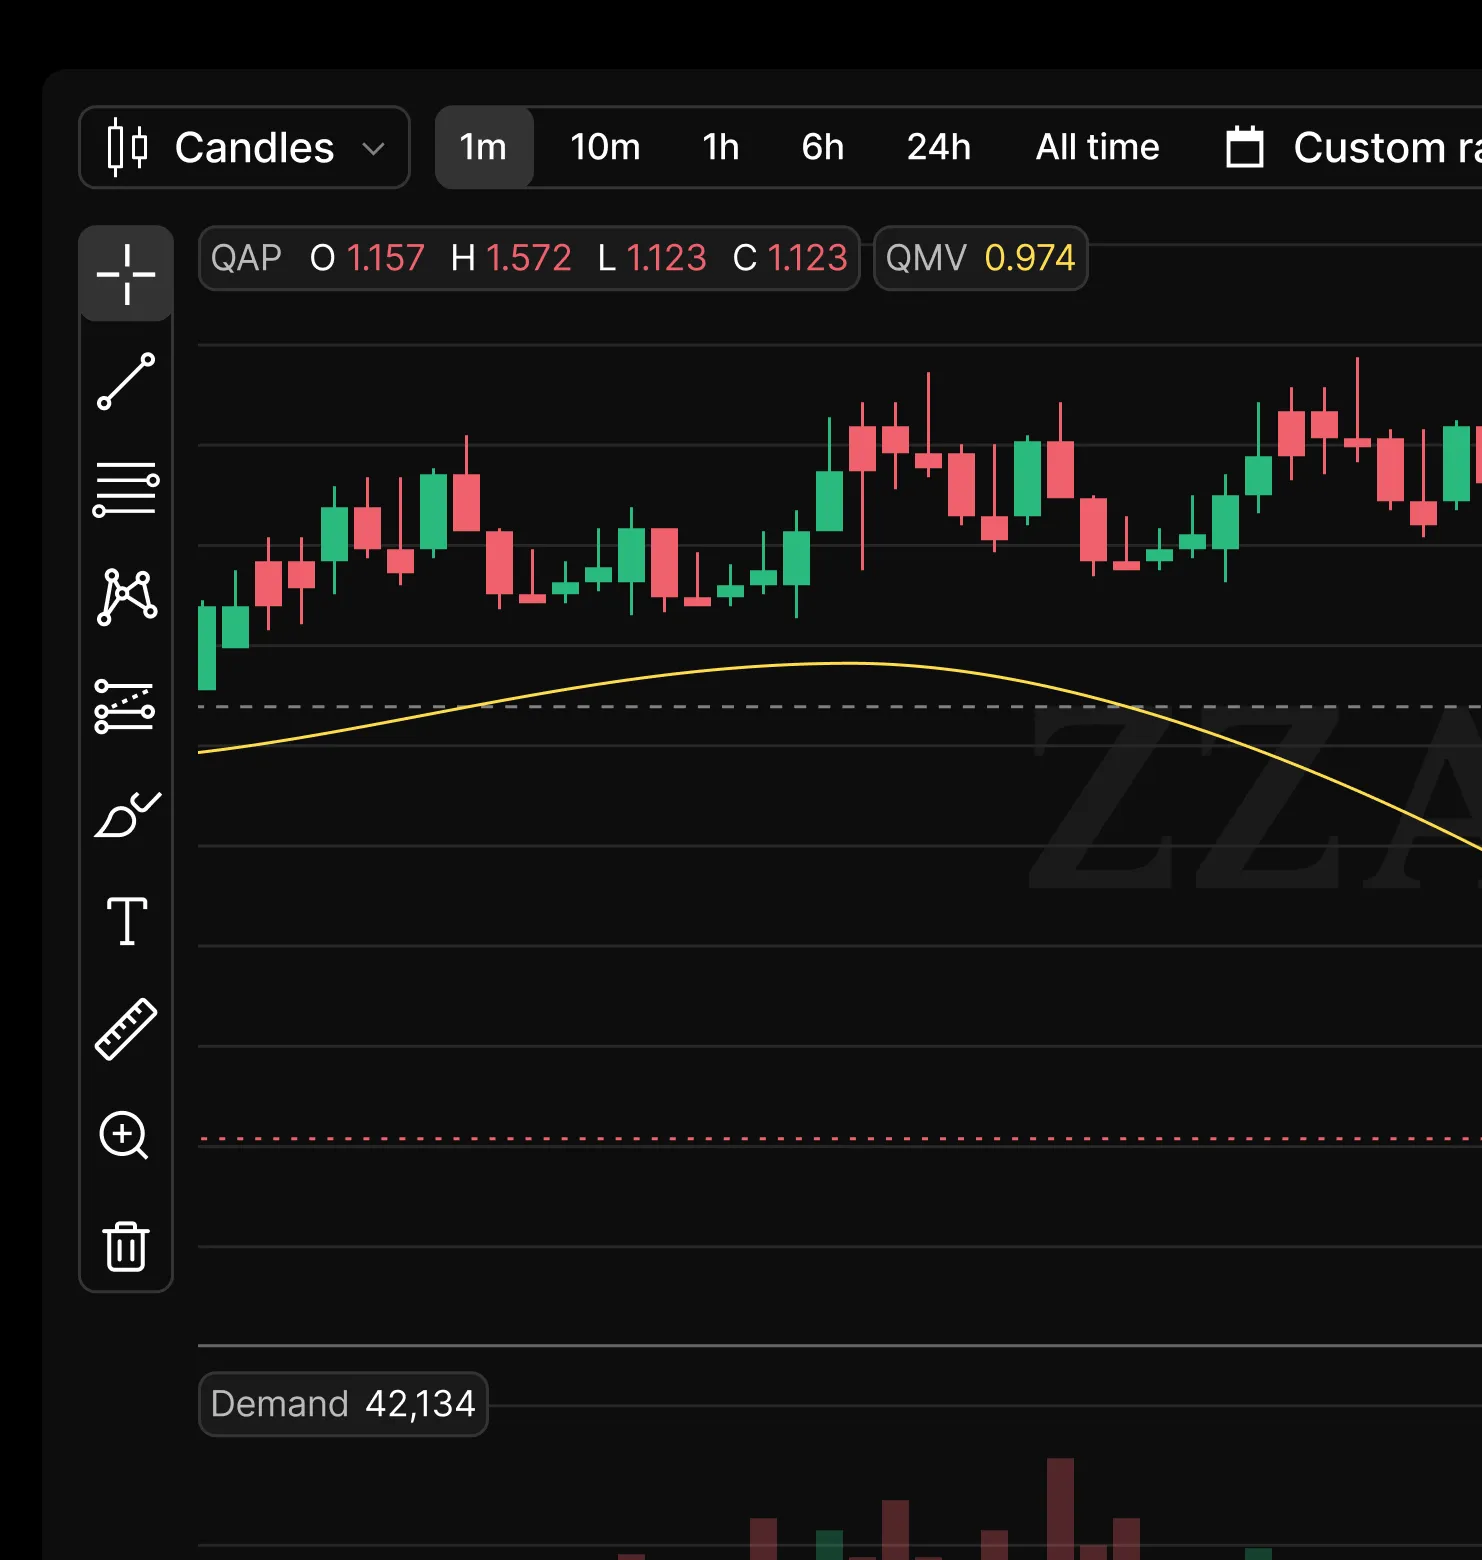Select the ruler measure tool

126,1029
